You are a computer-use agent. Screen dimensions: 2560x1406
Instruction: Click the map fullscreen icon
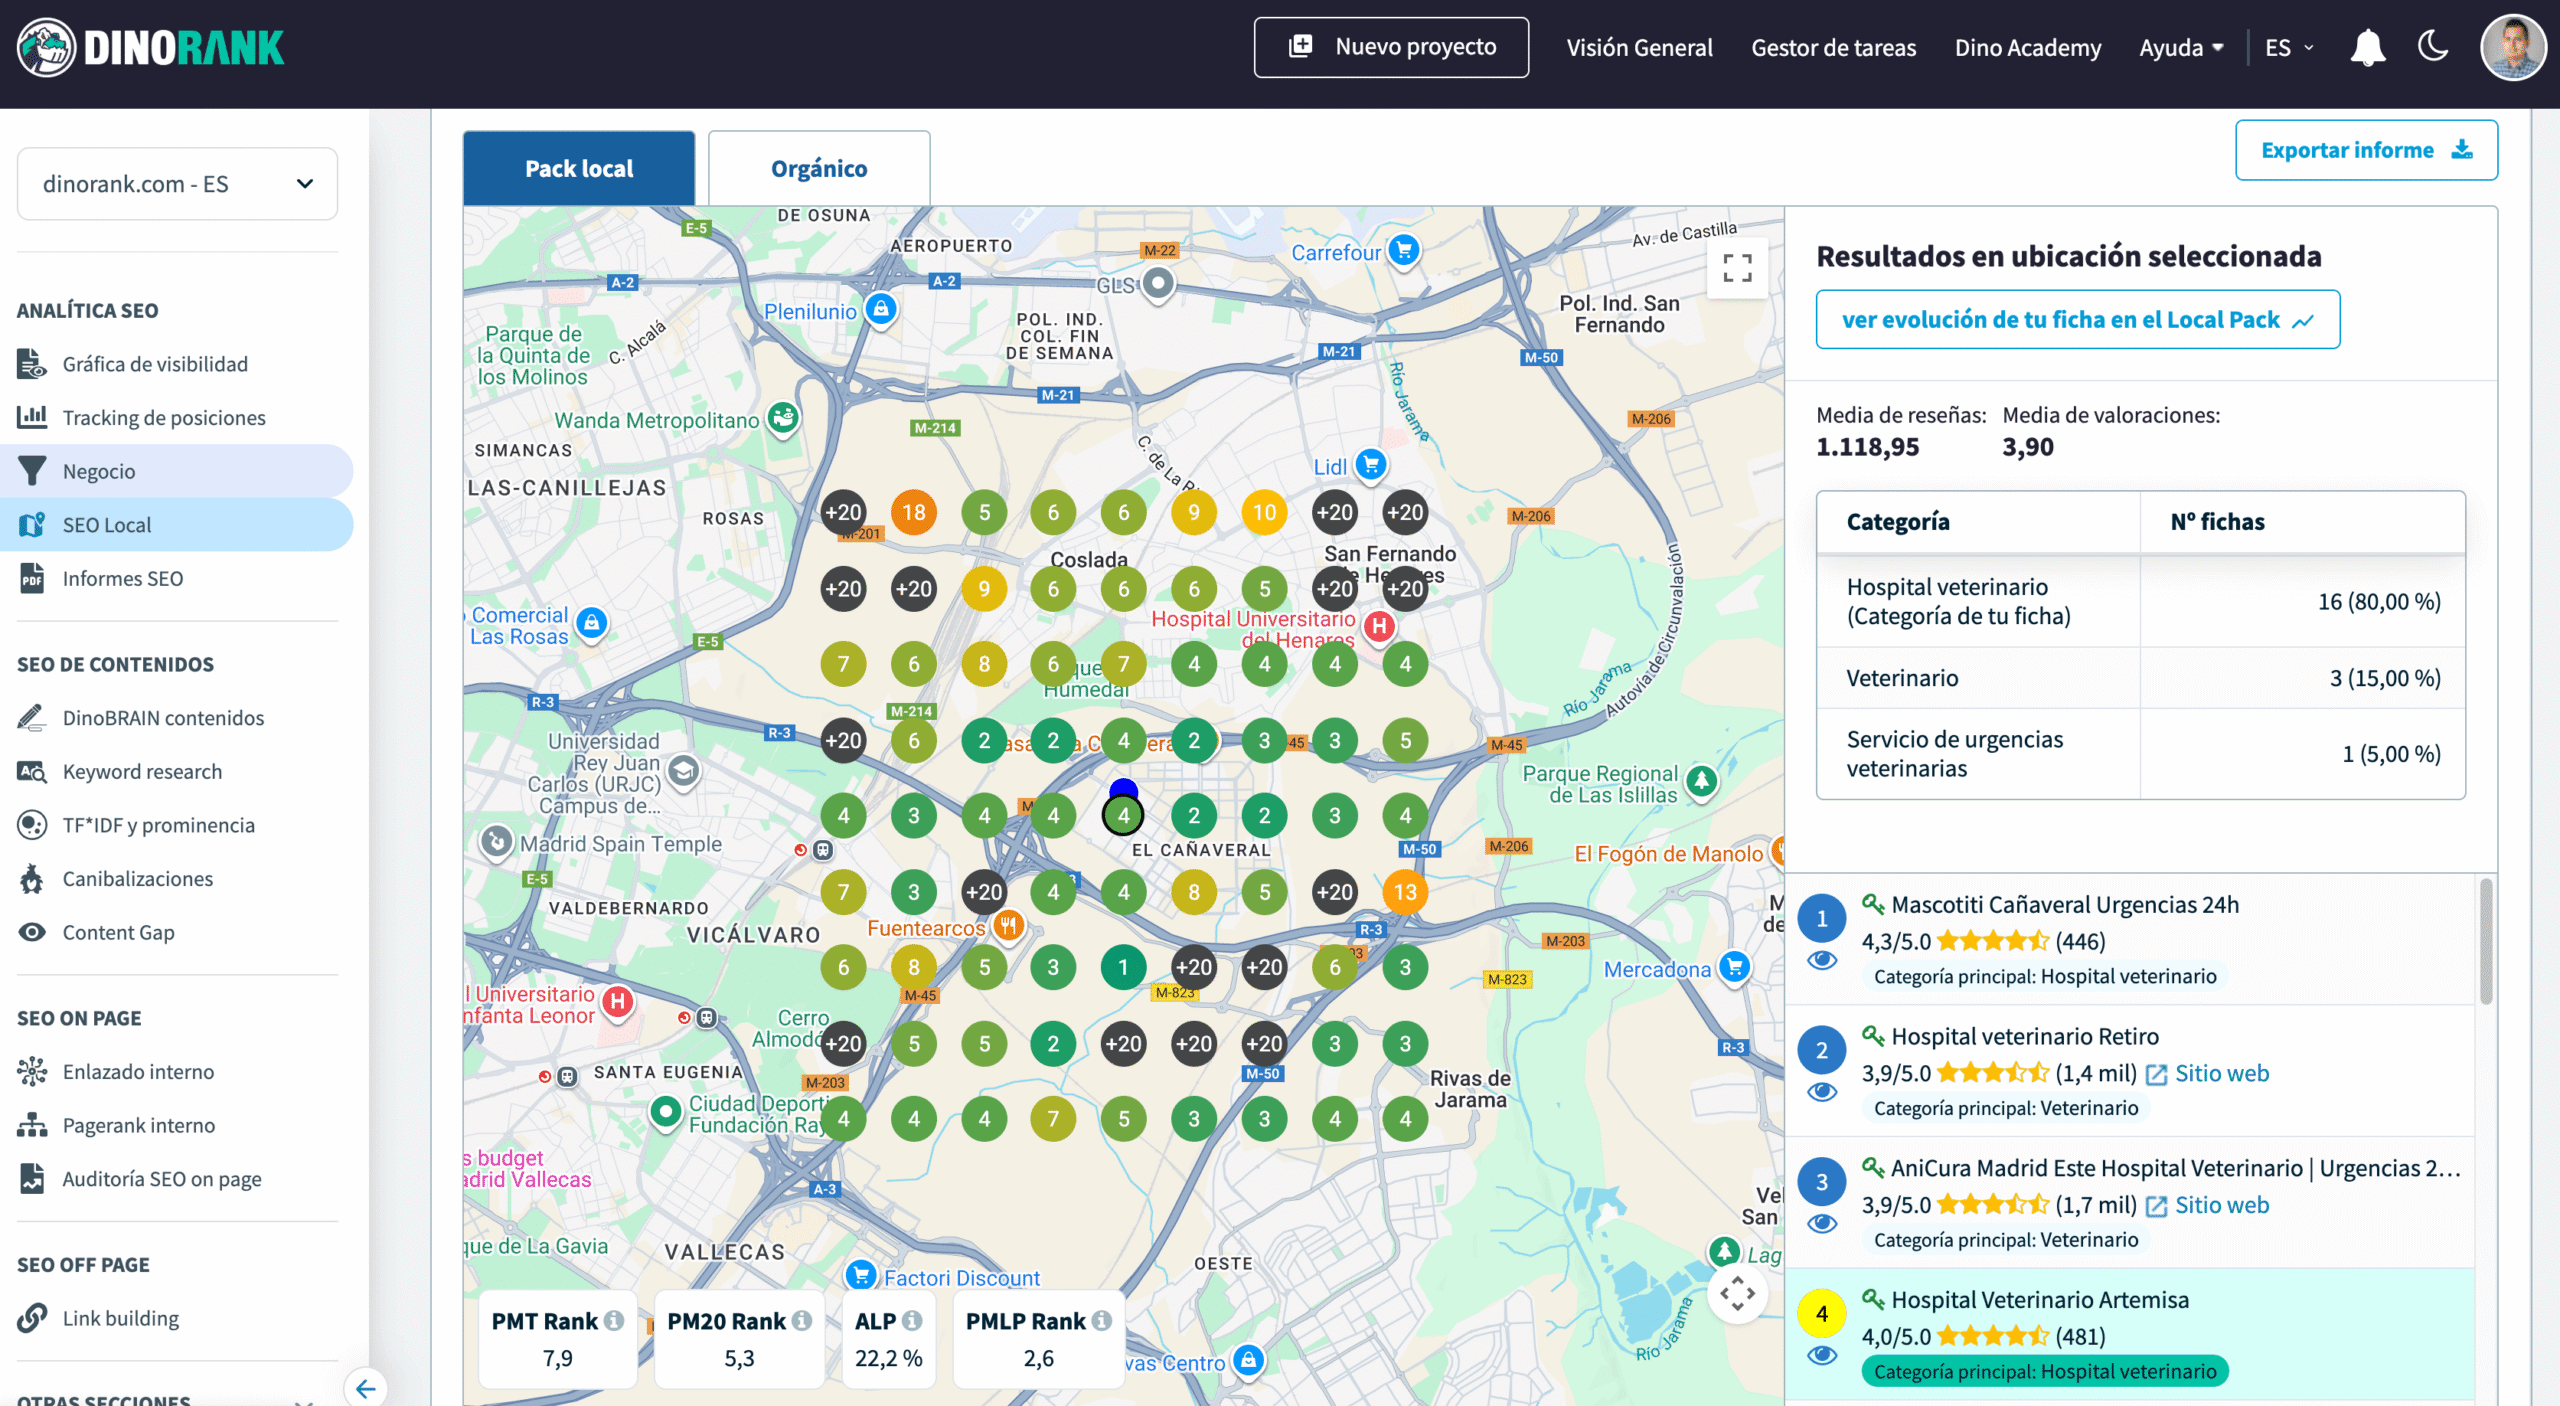(x=1737, y=267)
